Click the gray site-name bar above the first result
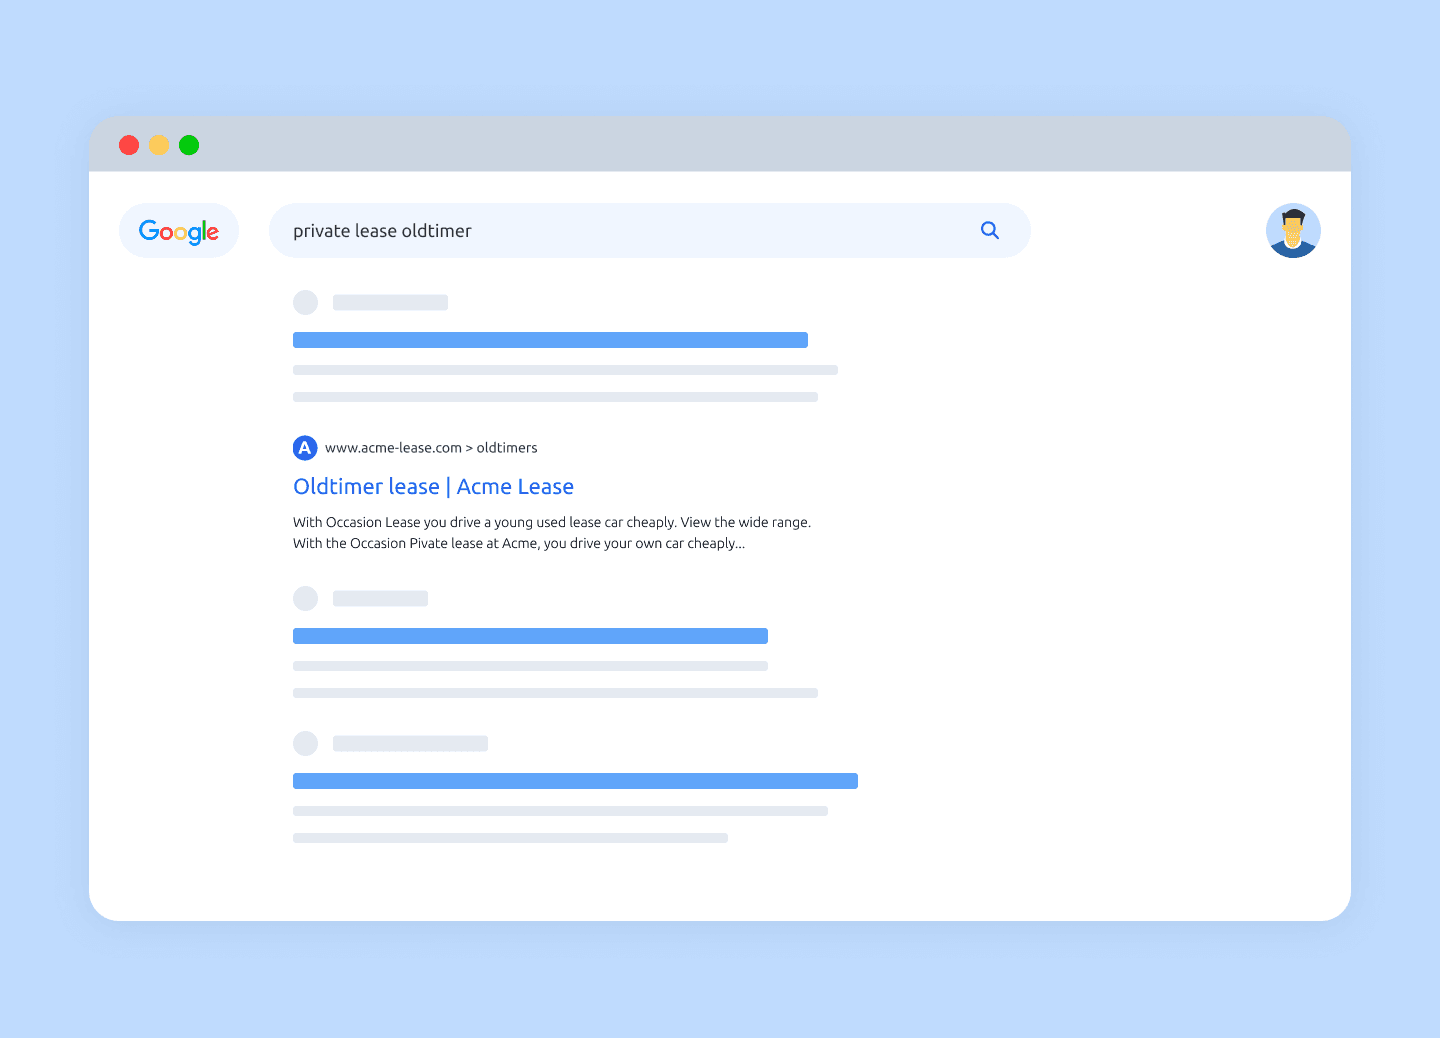The image size is (1440, 1038). click(x=390, y=302)
